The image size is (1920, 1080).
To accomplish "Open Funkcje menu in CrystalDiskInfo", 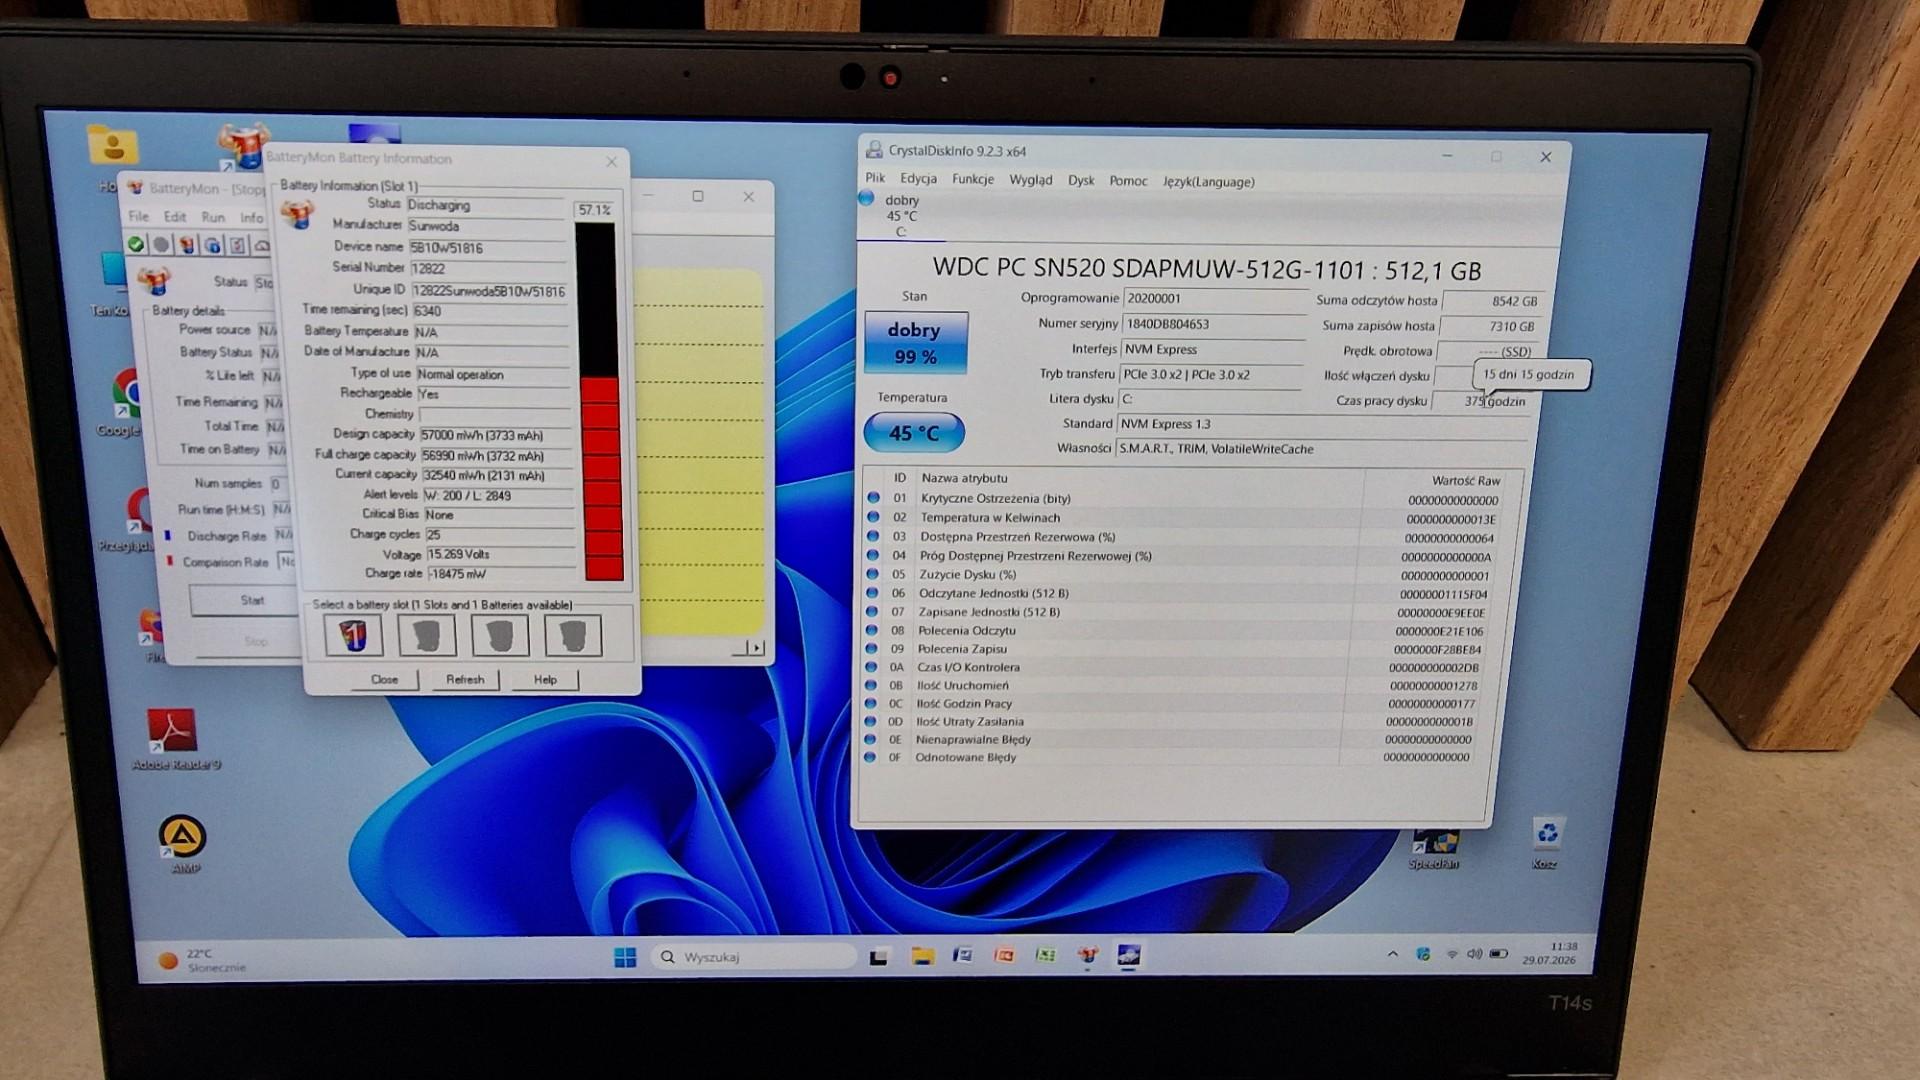I will point(973,179).
